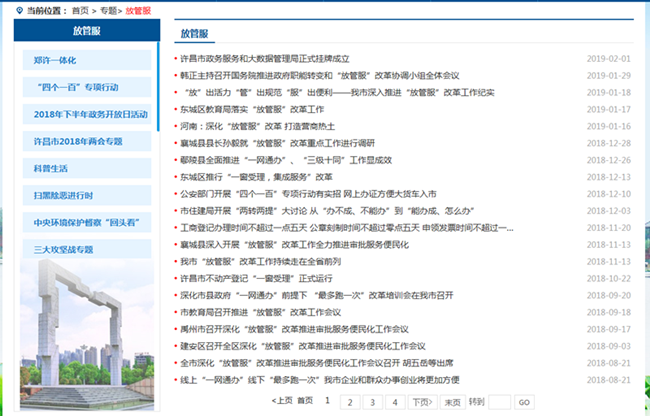Click the location pin icon in breadcrumb
650x416 pixels.
click(x=20, y=8)
